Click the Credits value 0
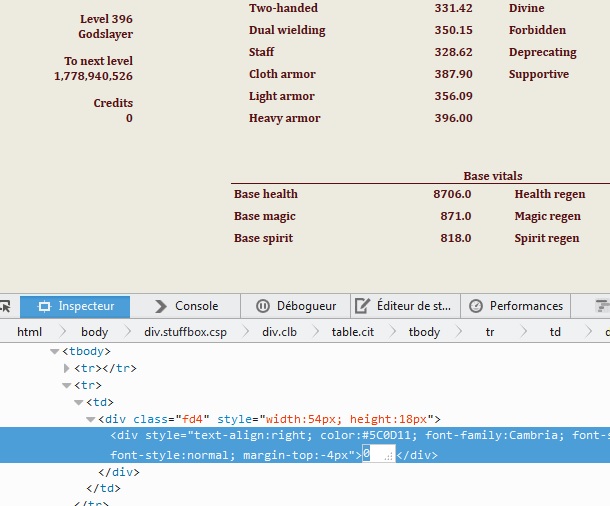Viewport: 610px width, 506px height. tap(129, 118)
